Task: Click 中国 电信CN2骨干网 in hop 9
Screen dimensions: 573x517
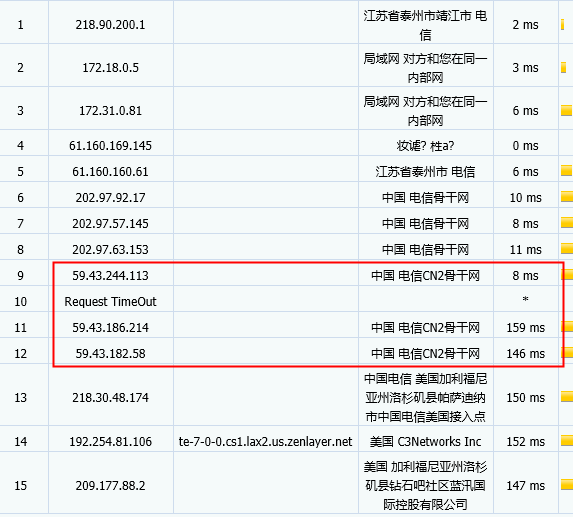Action: [425, 275]
